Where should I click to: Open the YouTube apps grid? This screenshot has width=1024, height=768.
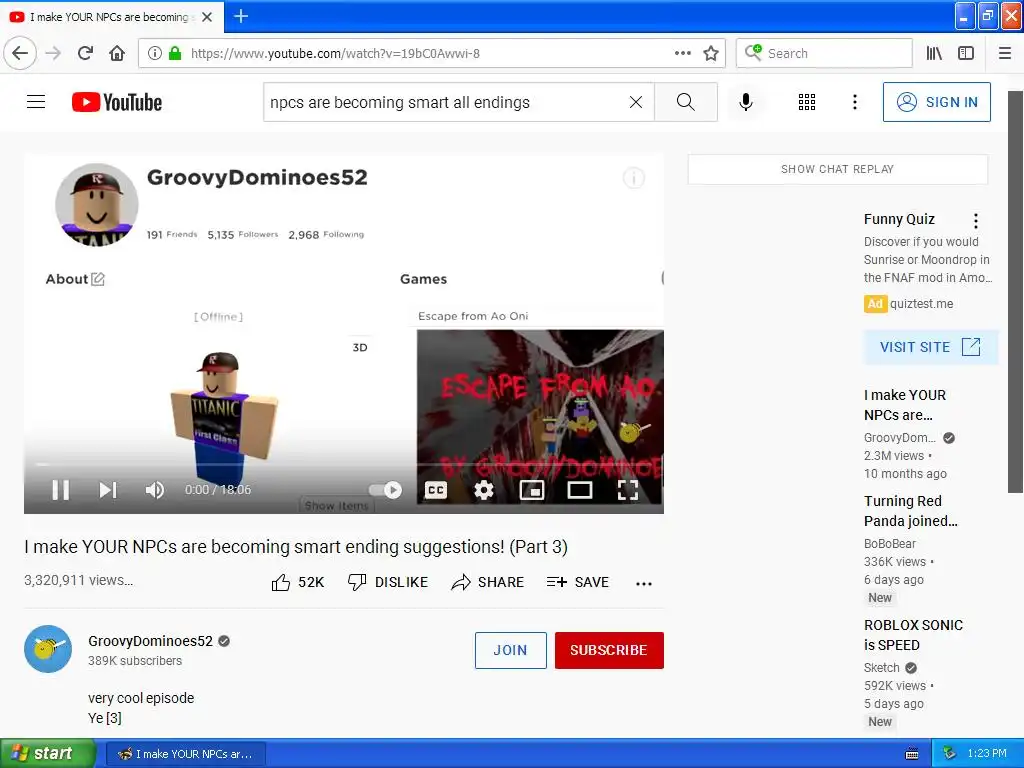807,102
